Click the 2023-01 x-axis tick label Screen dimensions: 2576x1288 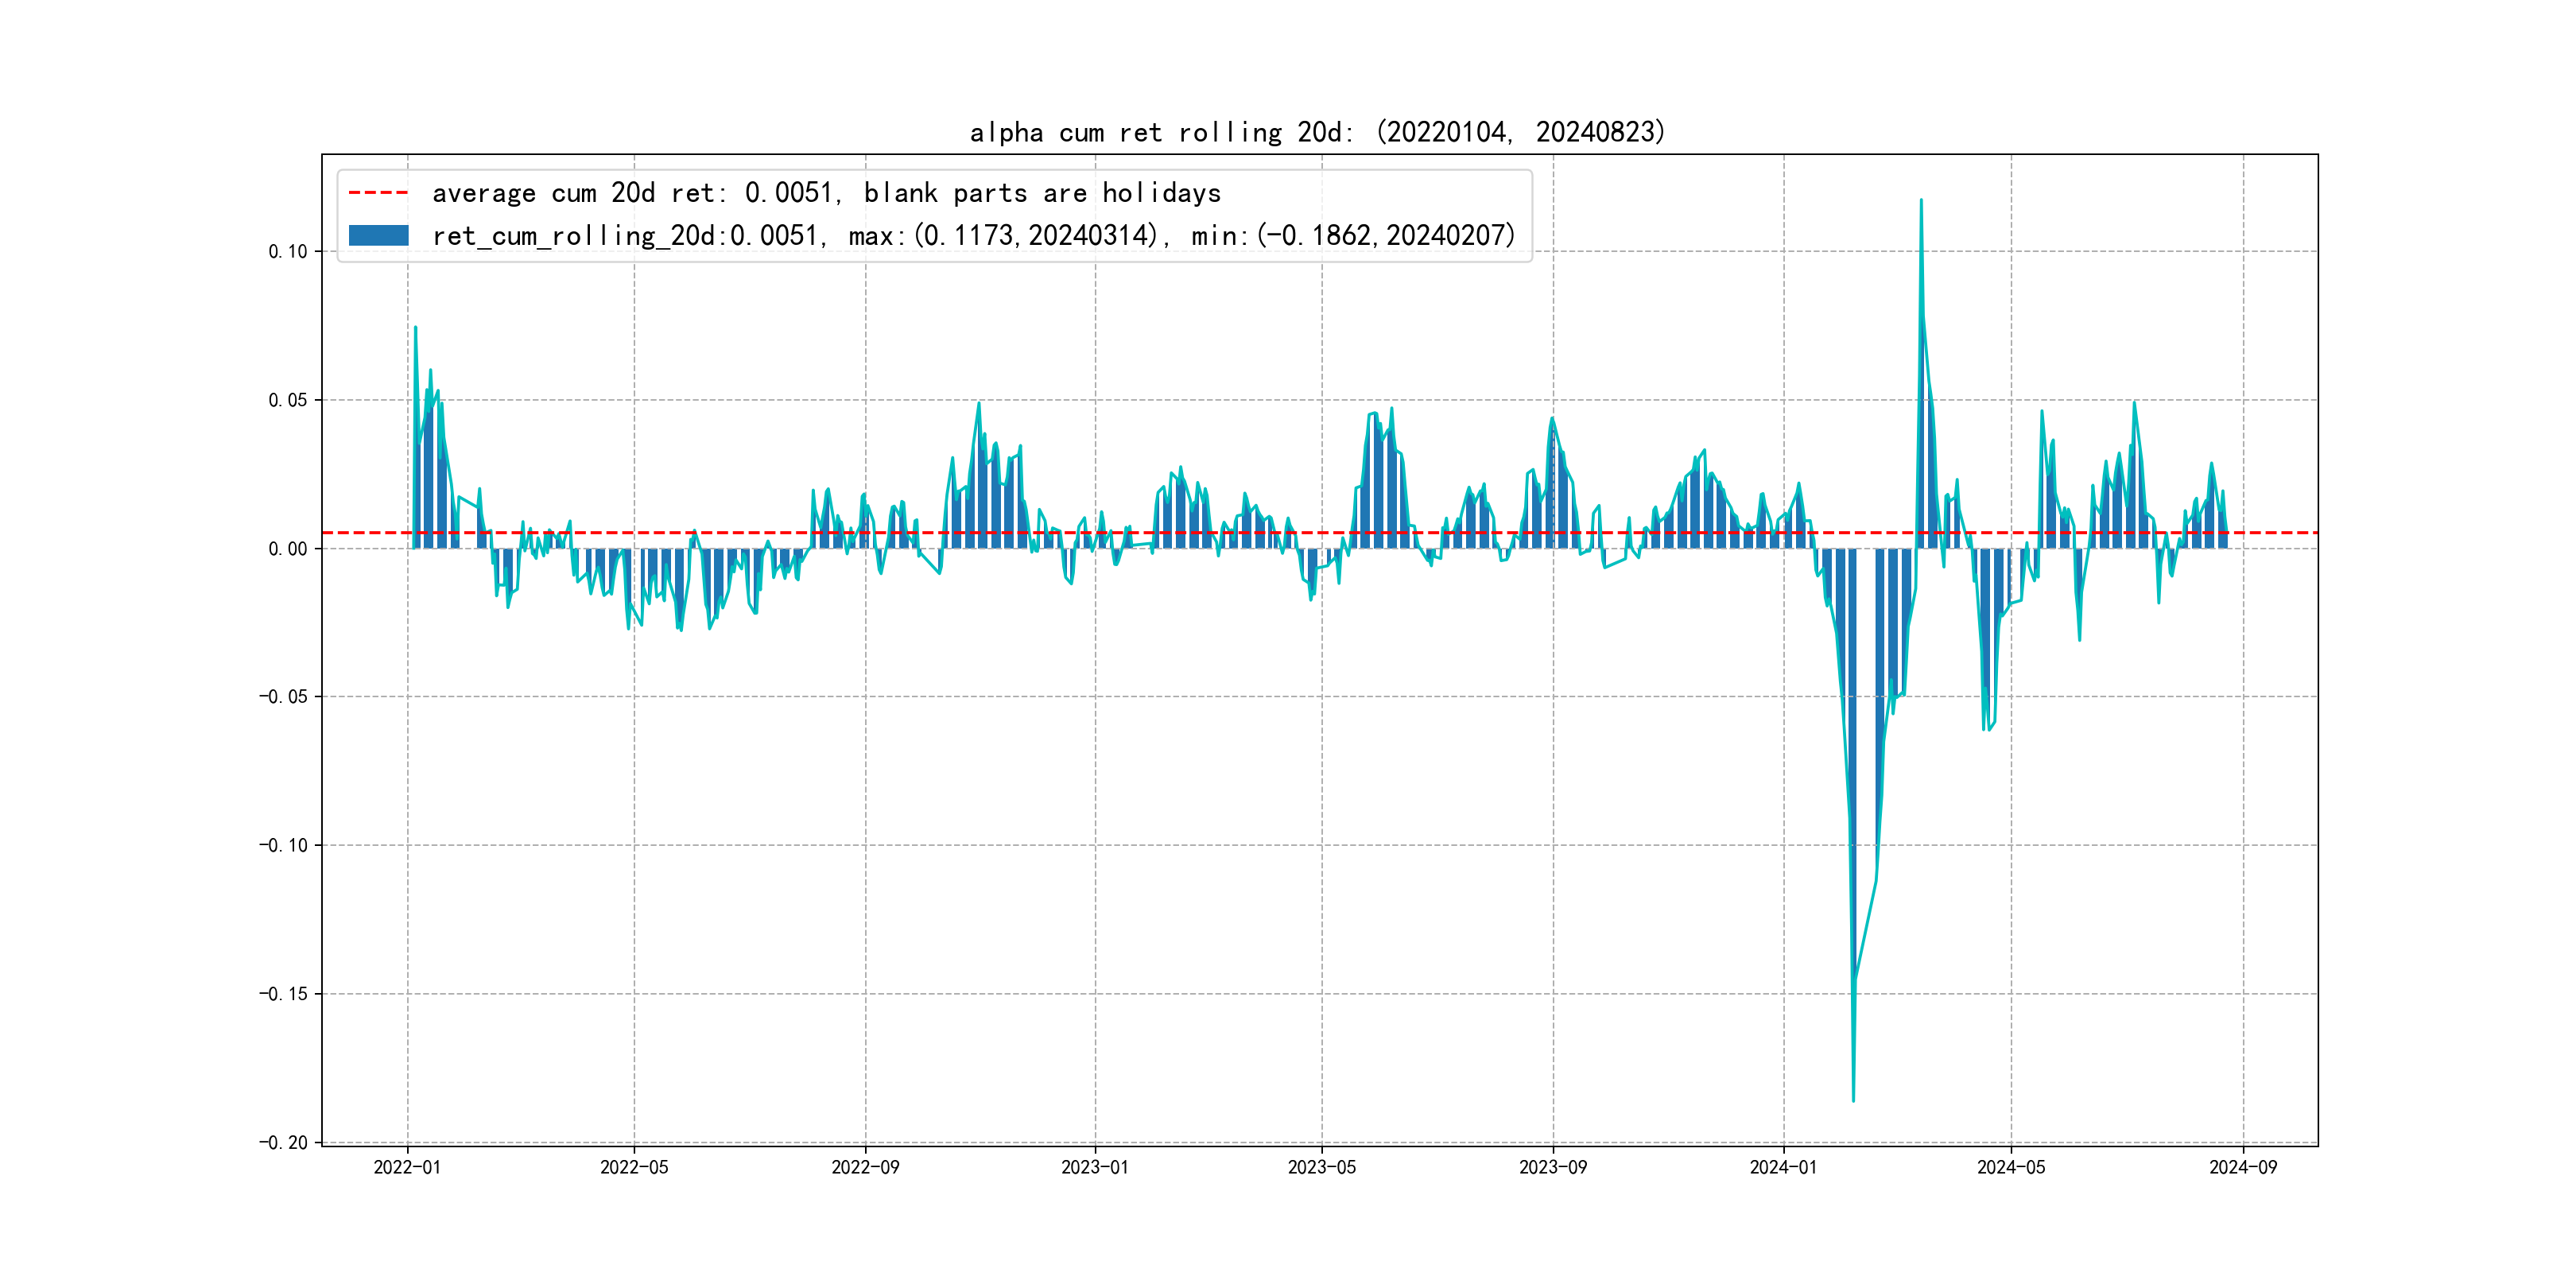(x=1094, y=1167)
